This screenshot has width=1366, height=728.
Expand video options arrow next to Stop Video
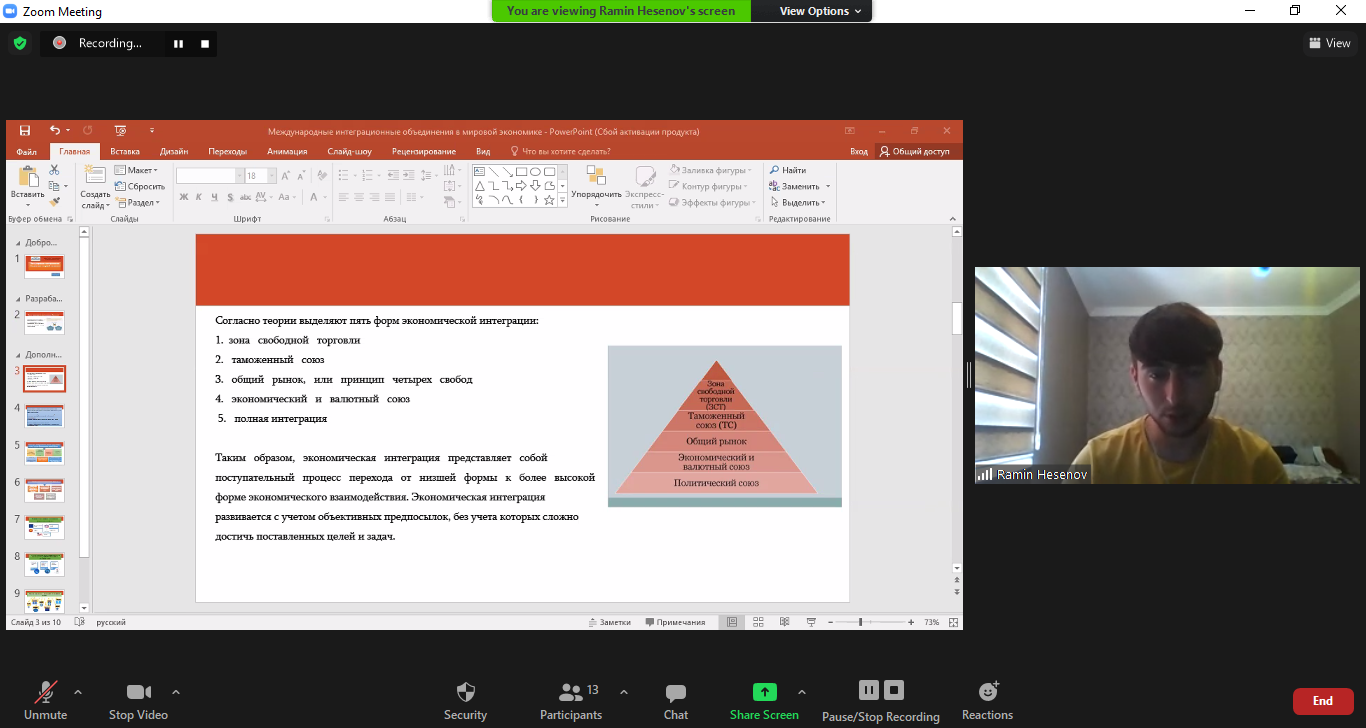[176, 692]
